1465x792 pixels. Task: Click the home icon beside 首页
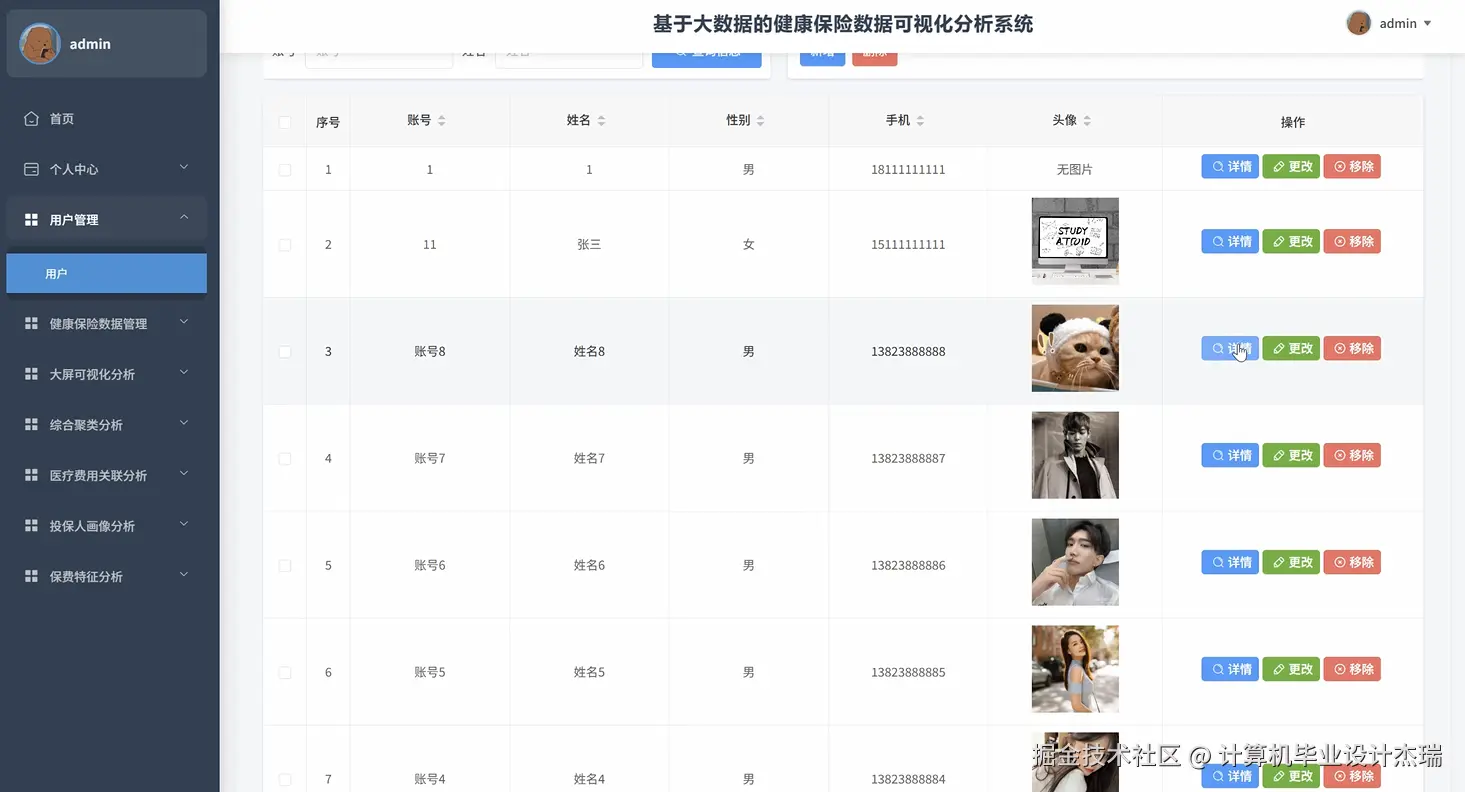[31, 119]
